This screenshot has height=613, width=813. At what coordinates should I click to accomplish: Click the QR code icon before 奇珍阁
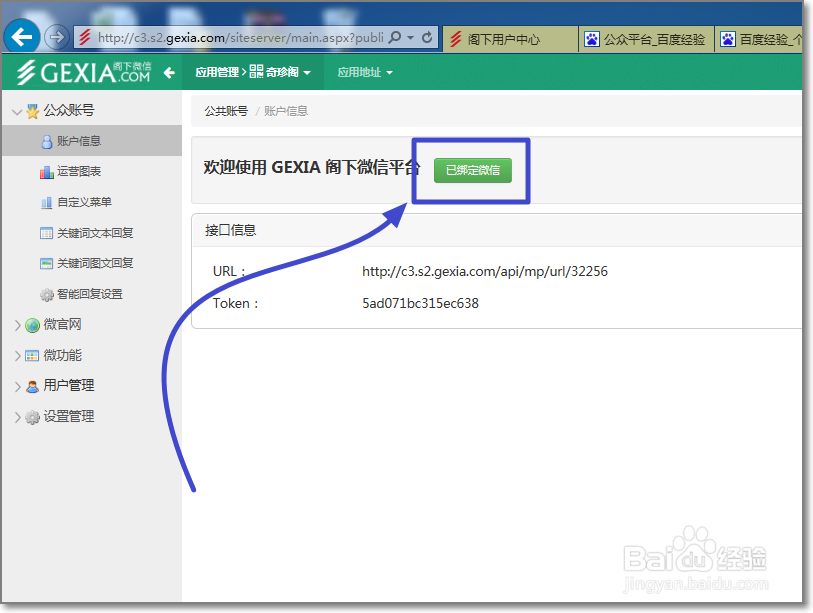pyautogui.click(x=256, y=72)
